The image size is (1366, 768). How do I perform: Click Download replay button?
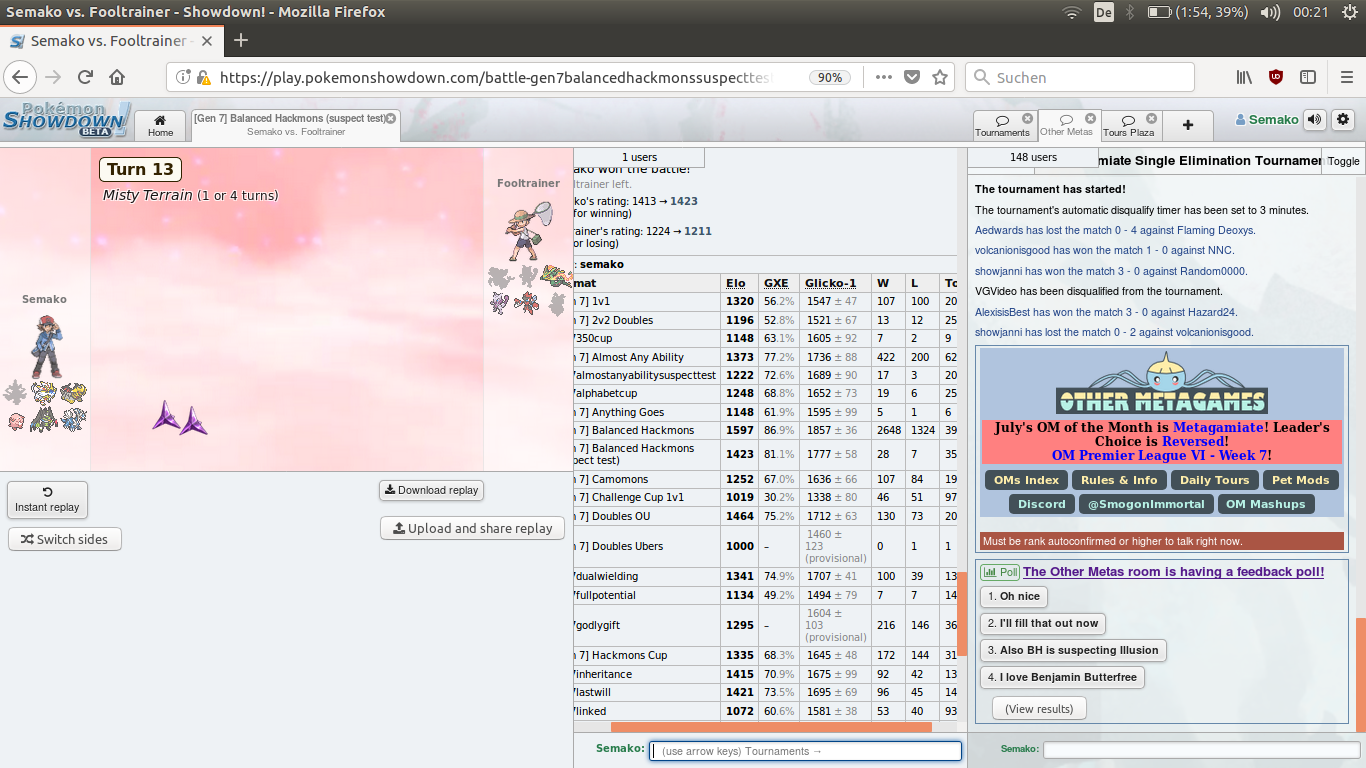[431, 490]
